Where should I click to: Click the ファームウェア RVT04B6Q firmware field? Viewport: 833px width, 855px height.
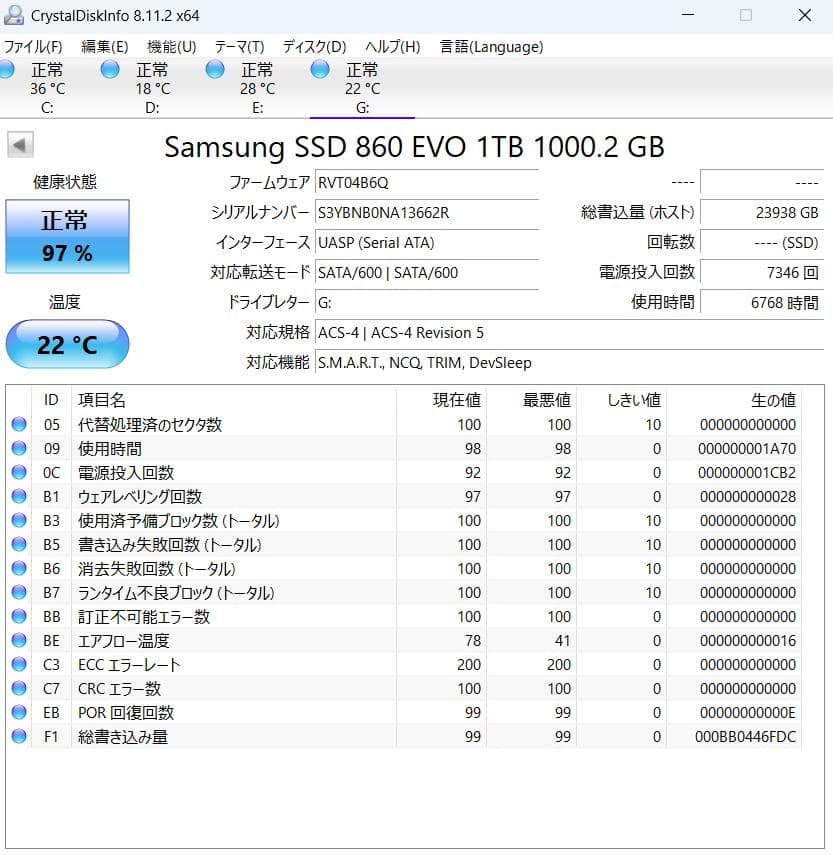coord(420,184)
